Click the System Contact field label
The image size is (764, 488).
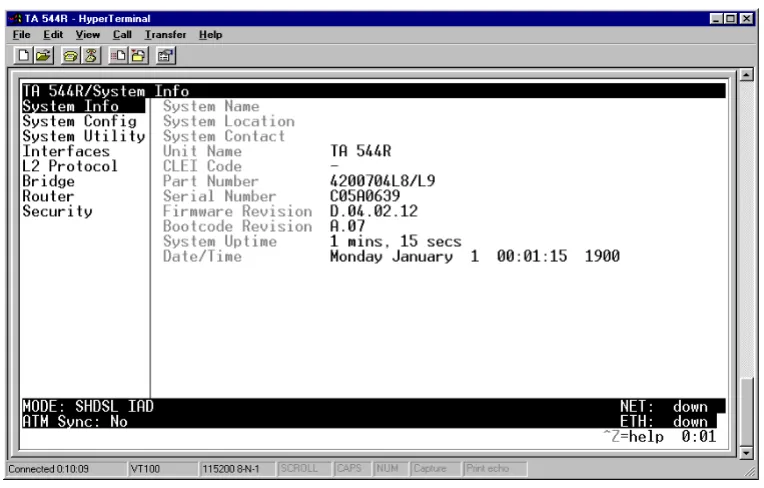pos(224,136)
